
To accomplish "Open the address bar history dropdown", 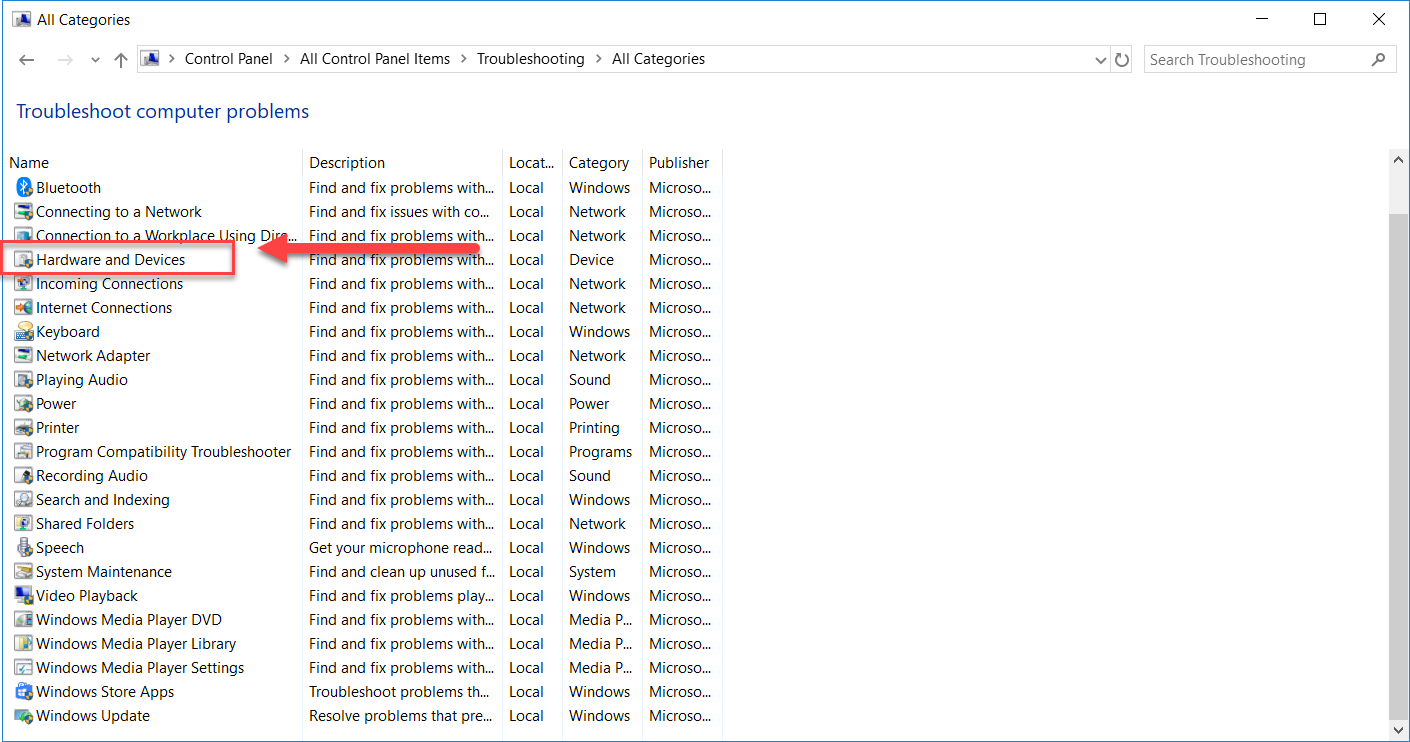I will point(1101,60).
